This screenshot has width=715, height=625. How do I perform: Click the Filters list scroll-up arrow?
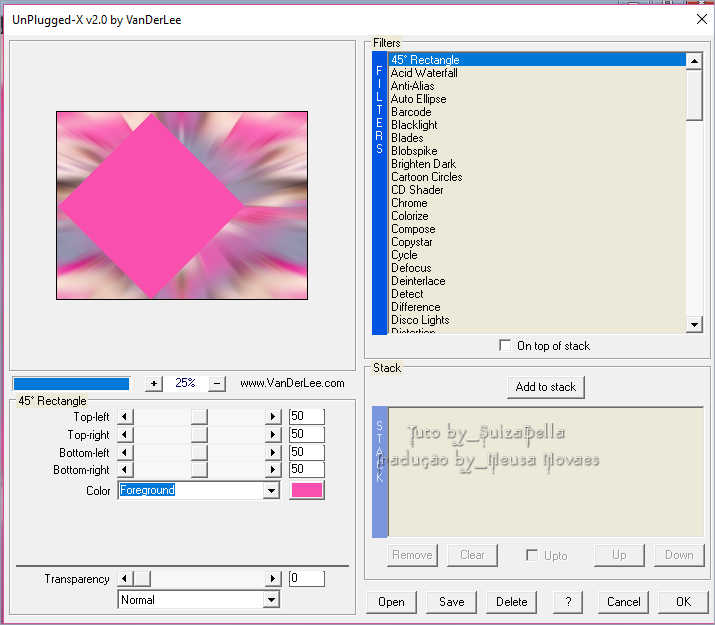pyautogui.click(x=694, y=61)
